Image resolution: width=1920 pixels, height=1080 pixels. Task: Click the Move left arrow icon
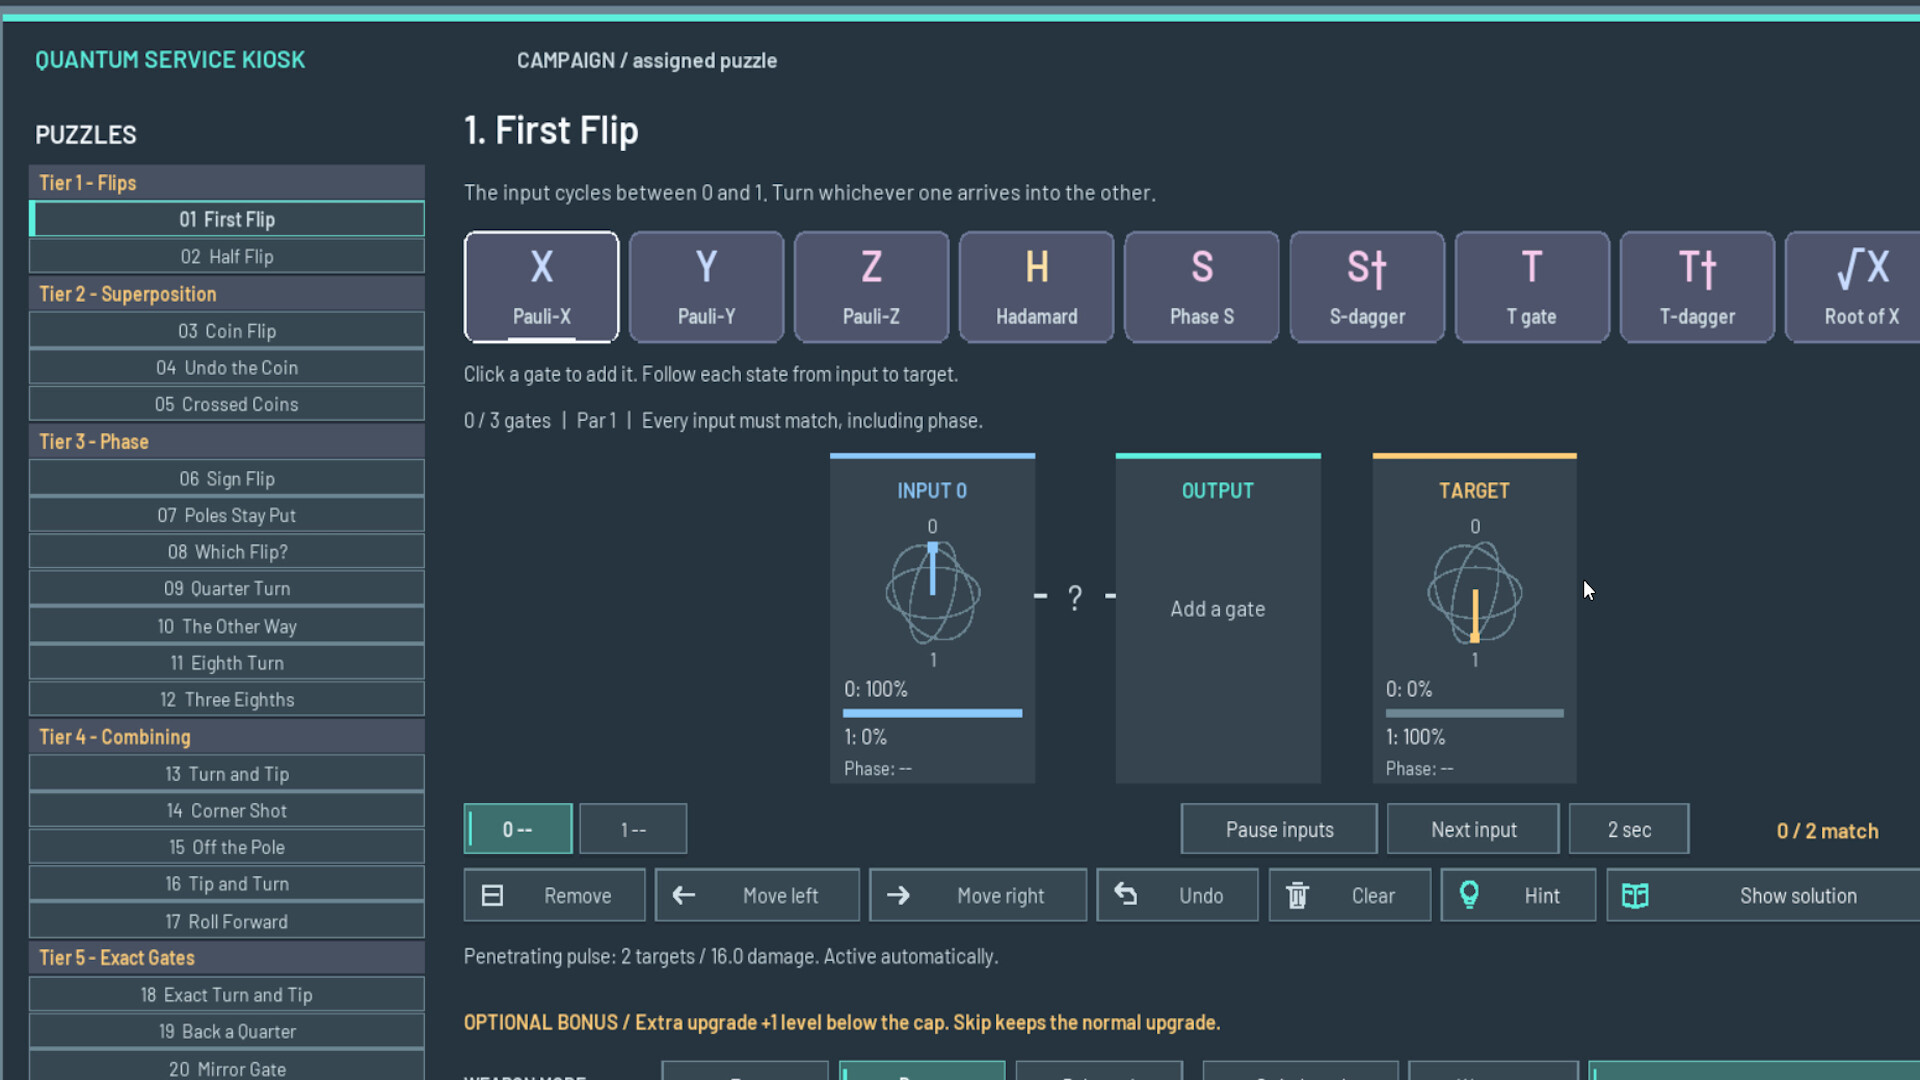pos(684,895)
